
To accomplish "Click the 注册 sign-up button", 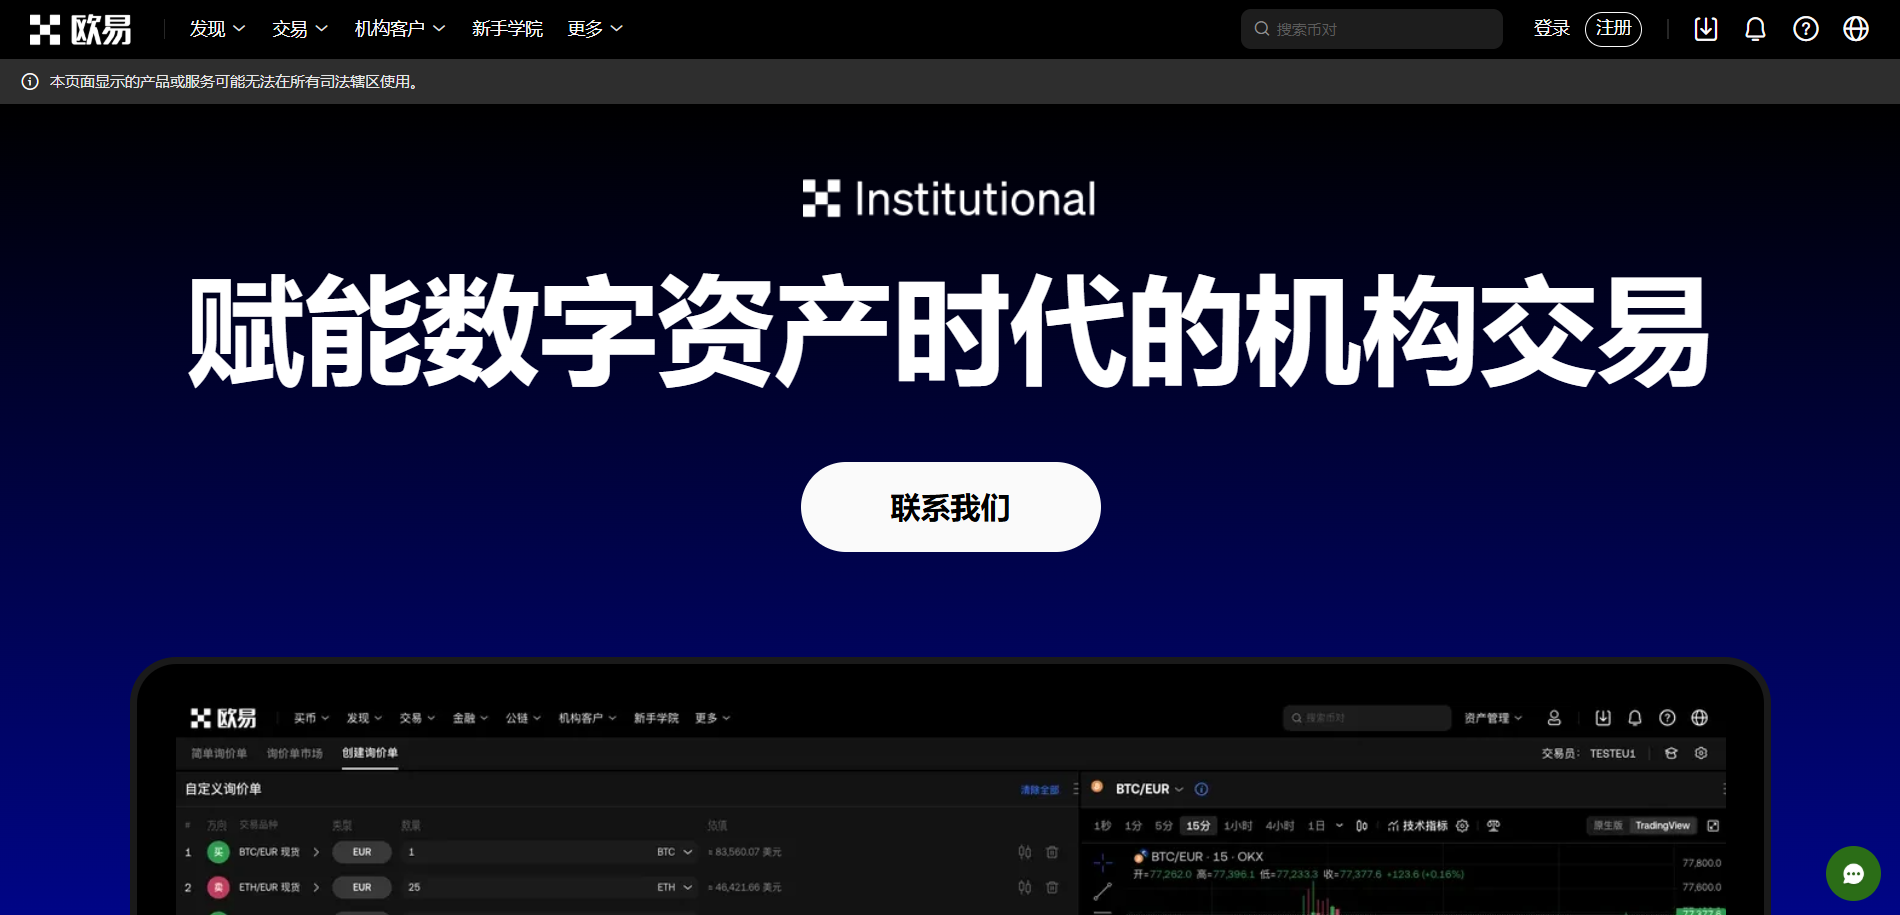I will point(1613,29).
